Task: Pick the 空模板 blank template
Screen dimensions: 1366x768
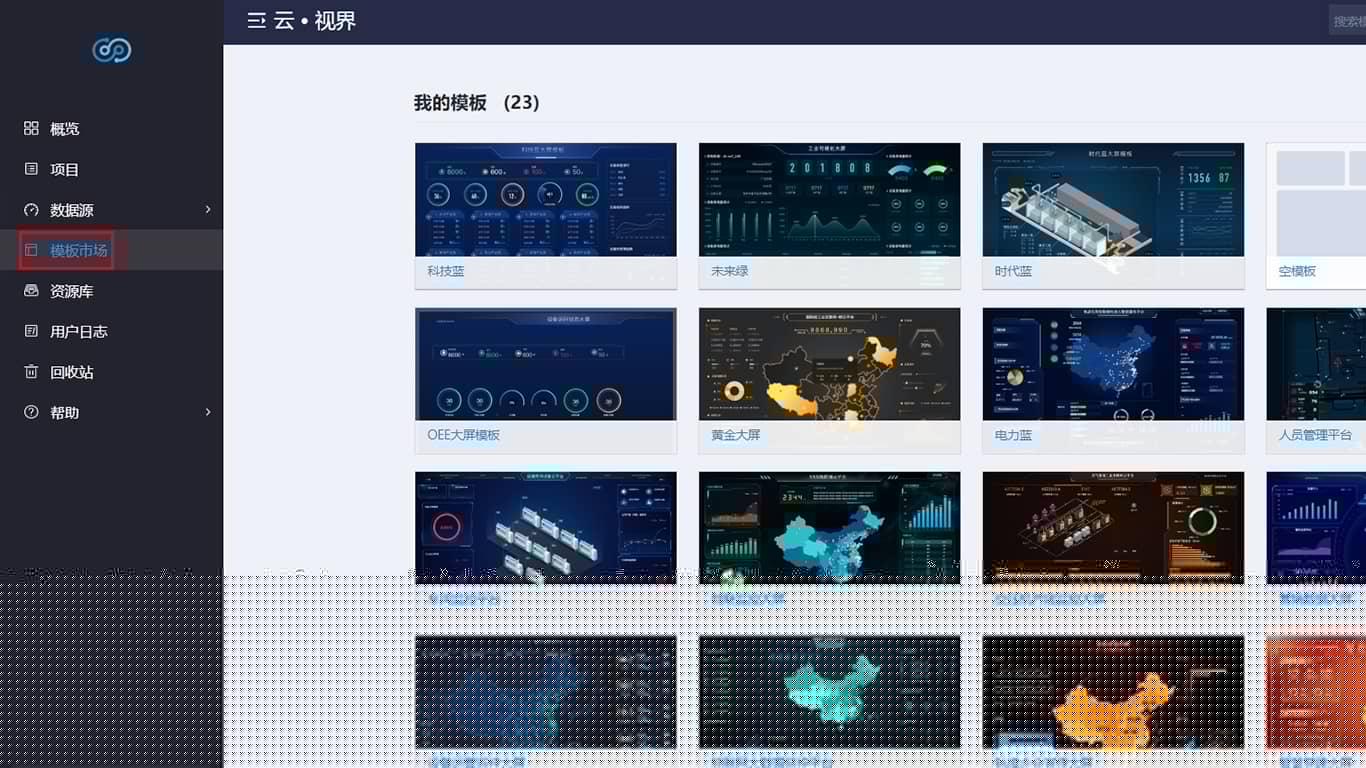Action: tap(1316, 215)
